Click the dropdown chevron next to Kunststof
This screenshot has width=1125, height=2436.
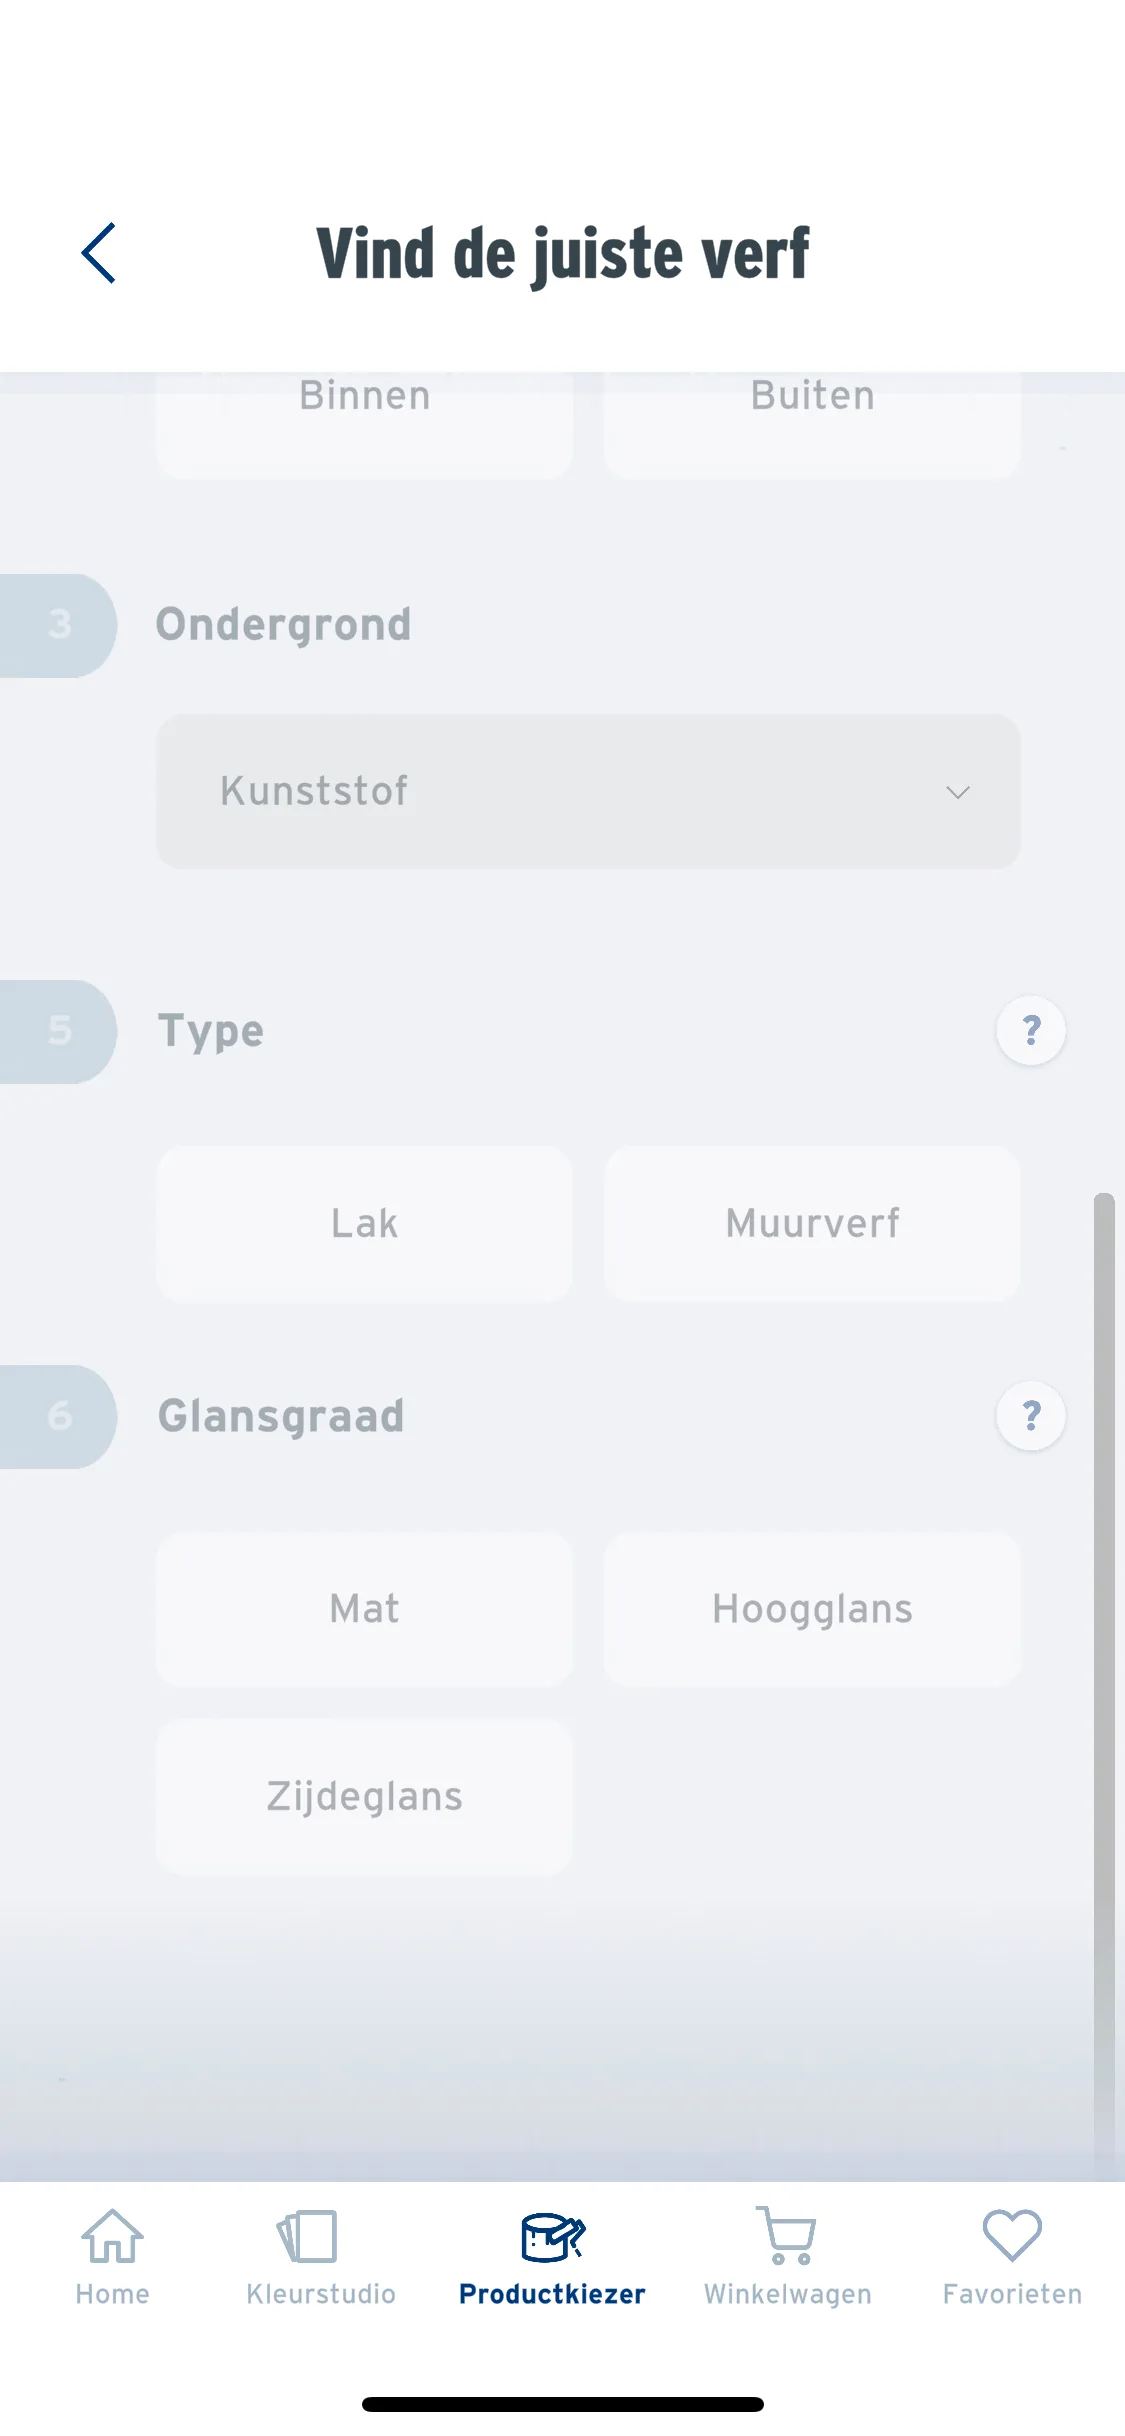958,792
